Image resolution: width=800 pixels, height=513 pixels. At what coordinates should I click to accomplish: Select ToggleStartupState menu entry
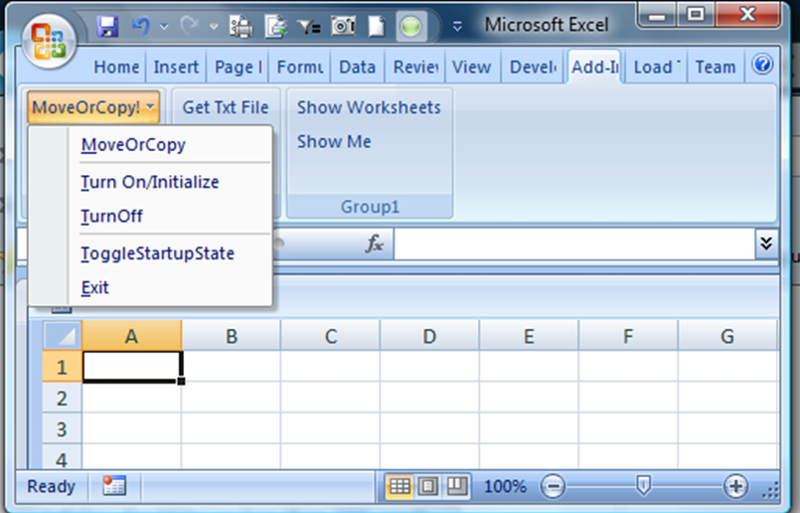tap(151, 254)
